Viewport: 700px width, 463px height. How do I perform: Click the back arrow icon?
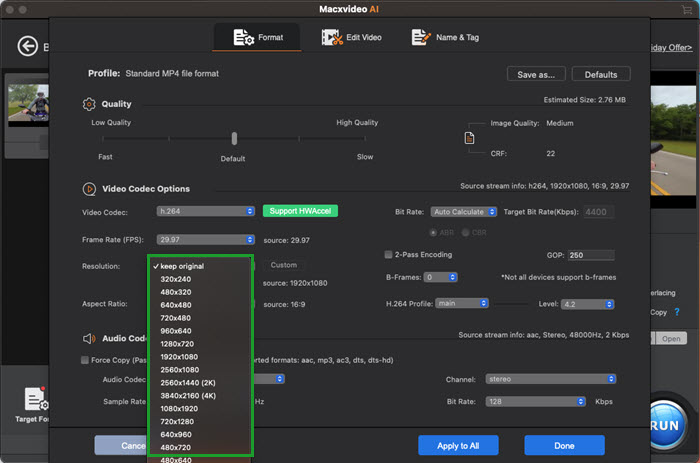click(x=28, y=46)
